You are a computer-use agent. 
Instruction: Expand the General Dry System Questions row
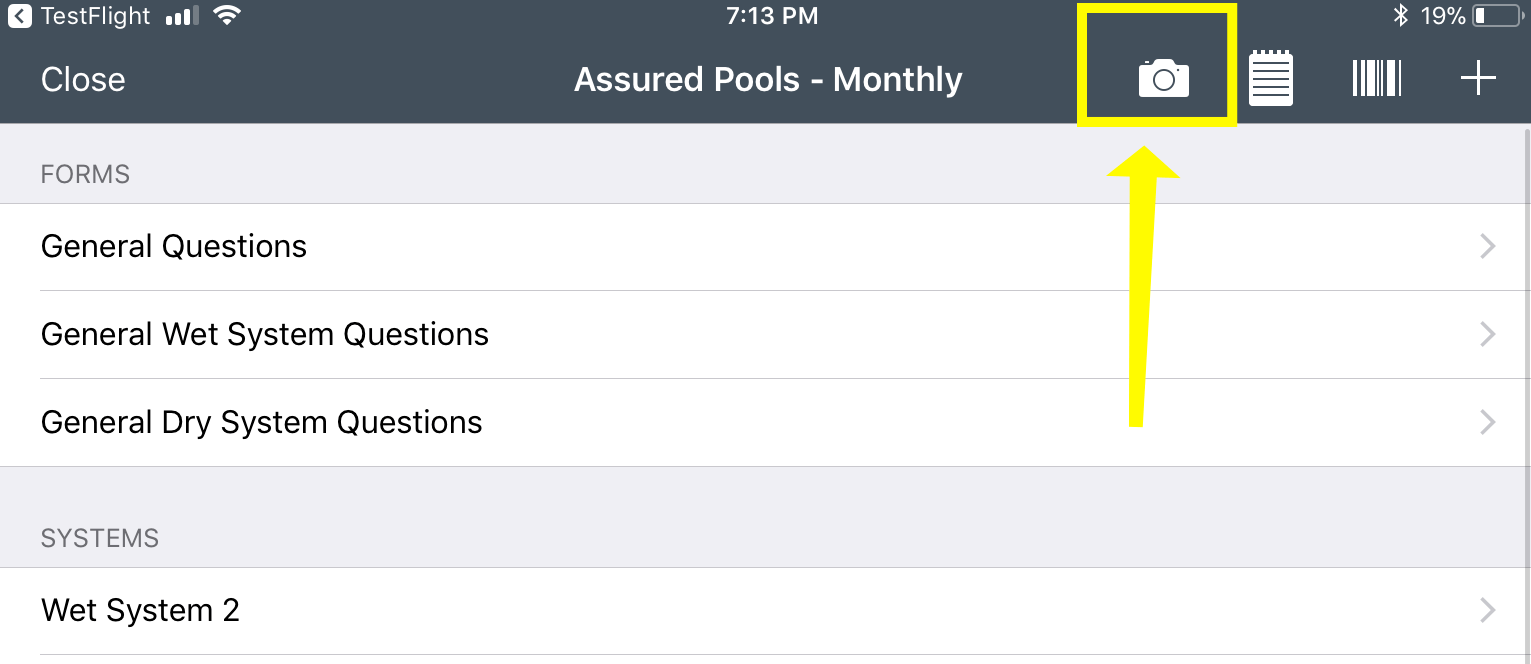point(1487,422)
